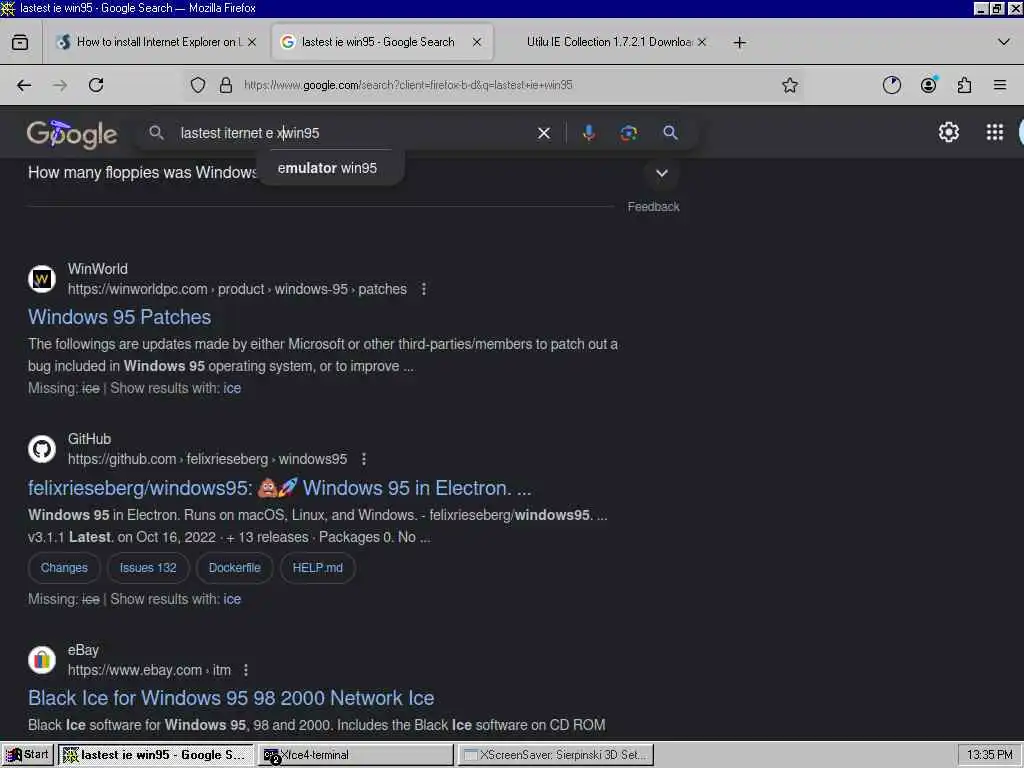Image resolution: width=1024 pixels, height=768 pixels.
Task: Click 'ice' link under WinWorld result
Action: (x=232, y=389)
